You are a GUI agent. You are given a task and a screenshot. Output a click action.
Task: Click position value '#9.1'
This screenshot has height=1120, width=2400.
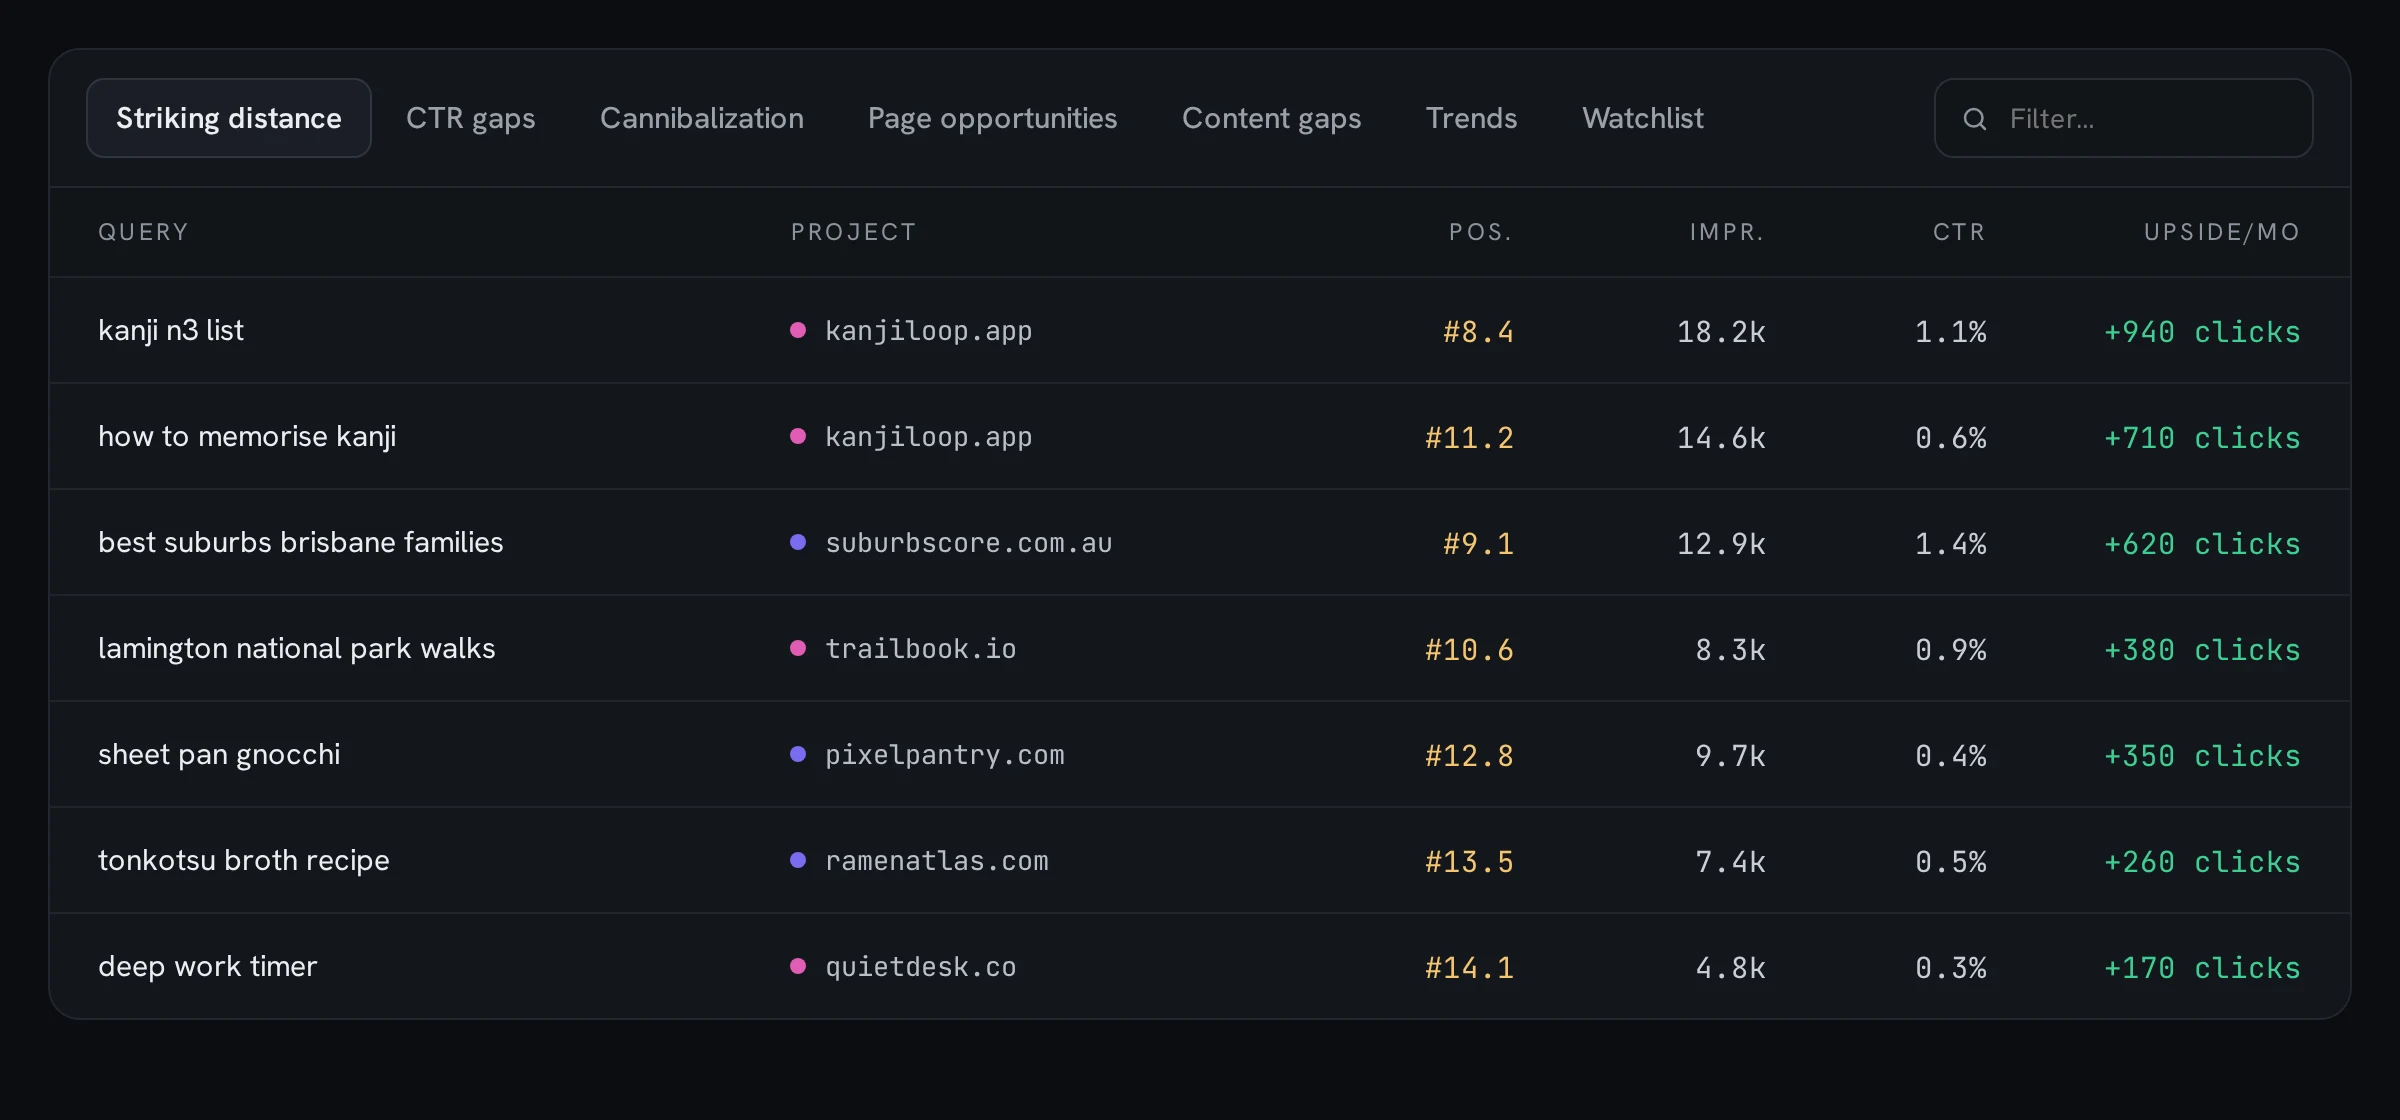click(1478, 544)
